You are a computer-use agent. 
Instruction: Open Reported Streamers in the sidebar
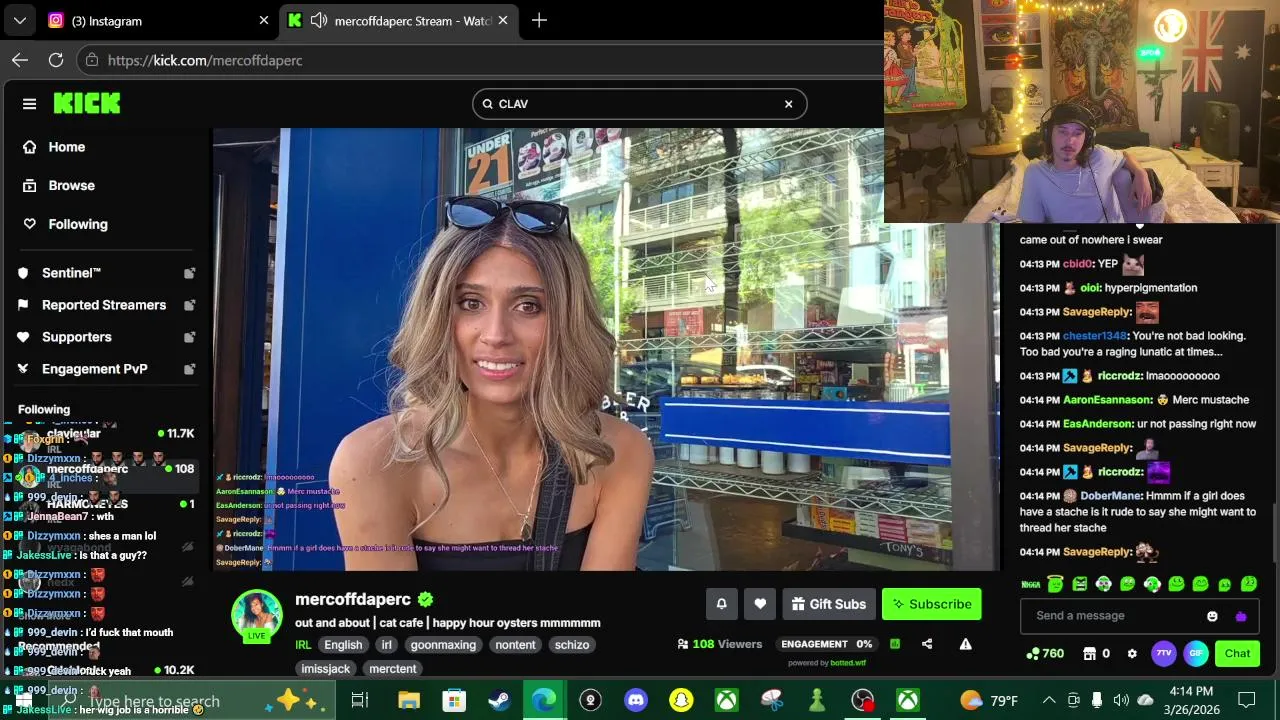[104, 305]
